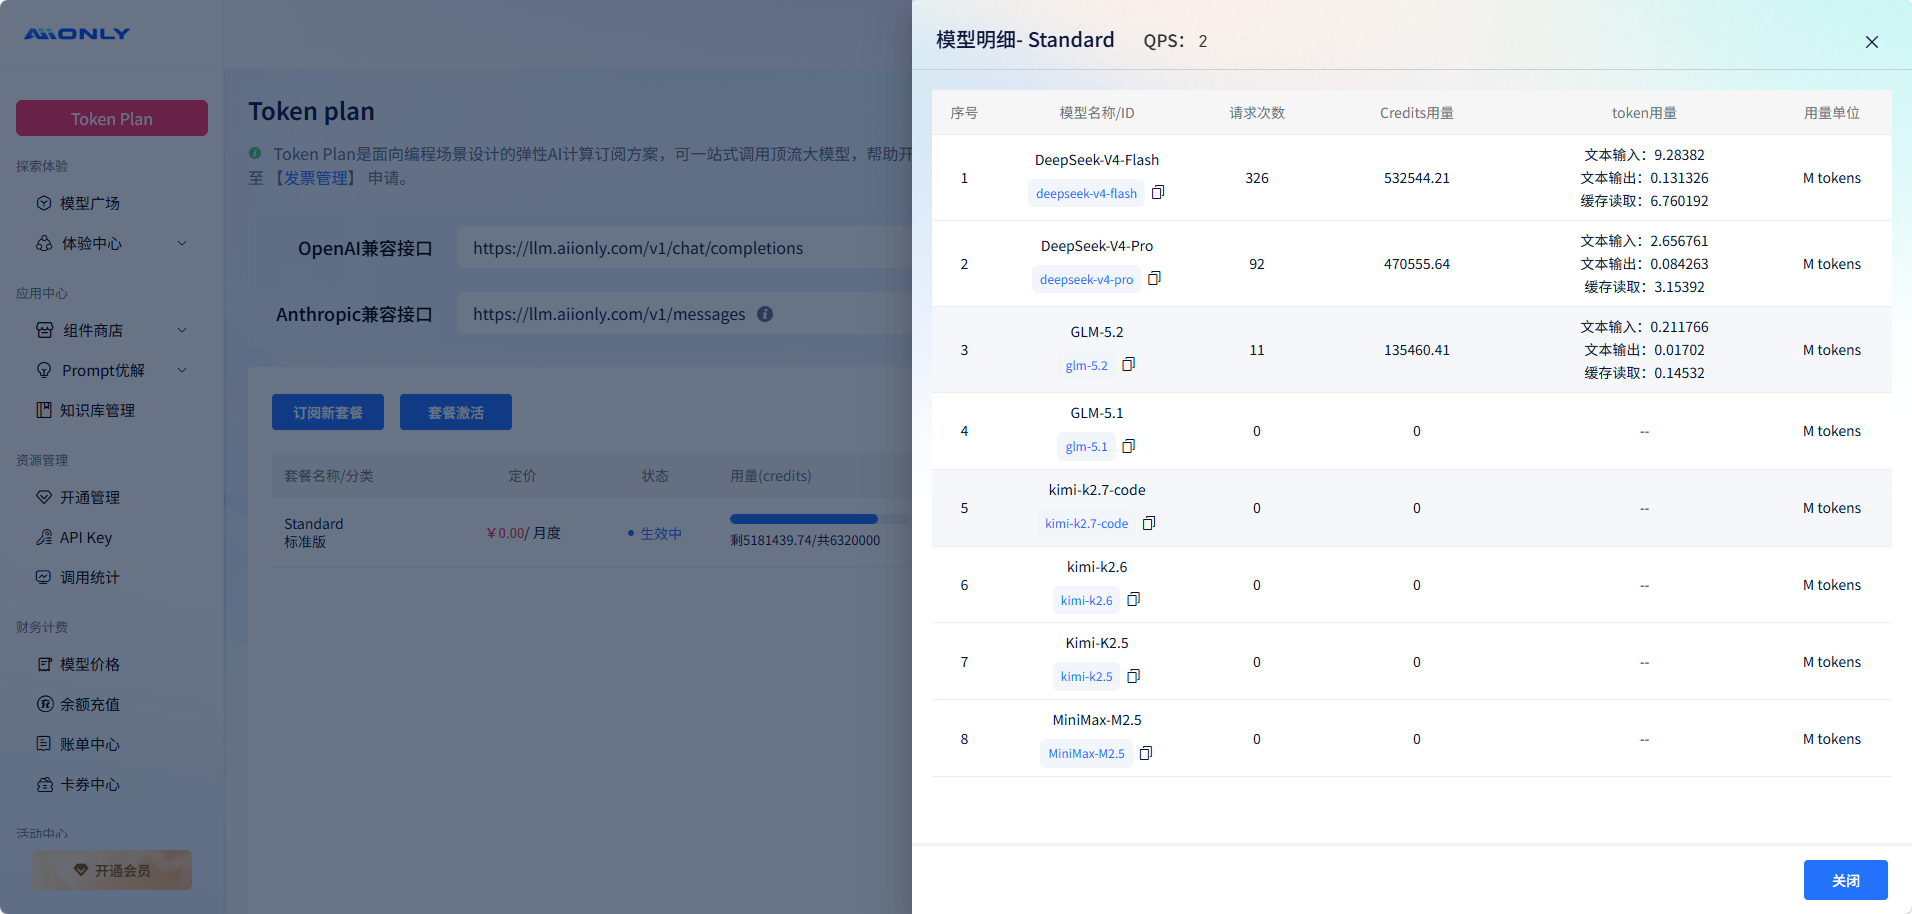Image resolution: width=1912 pixels, height=914 pixels.
Task: Click the info icon beside Anthropic endpoint URL
Action: click(765, 314)
